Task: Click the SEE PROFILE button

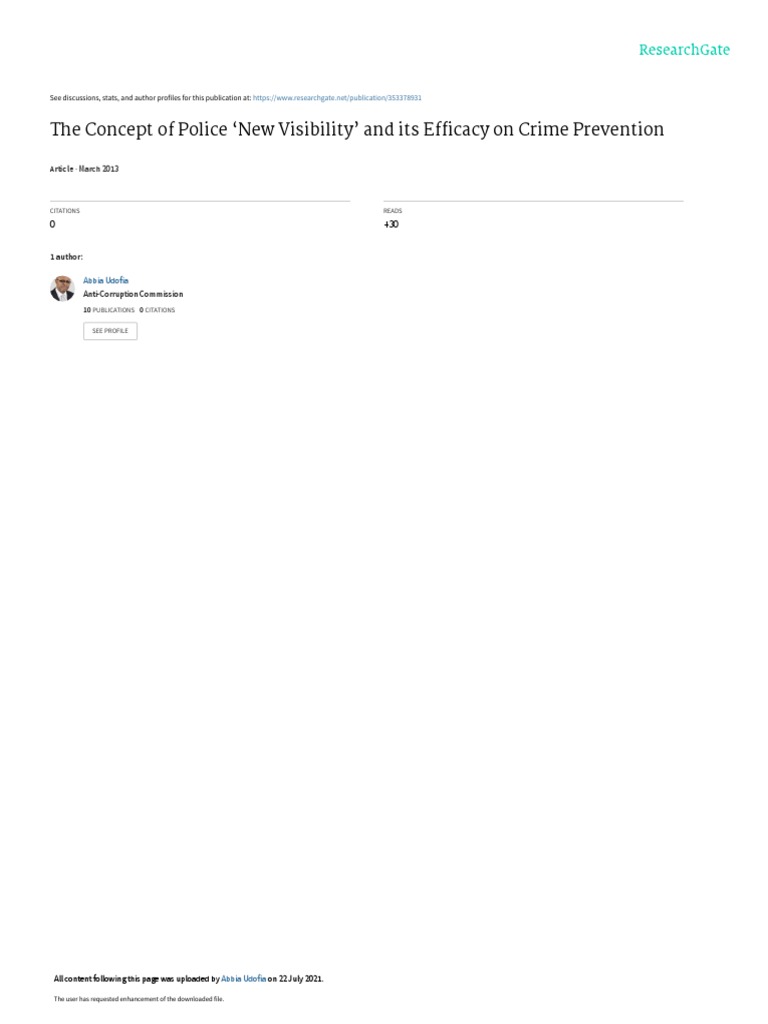Action: [110, 331]
